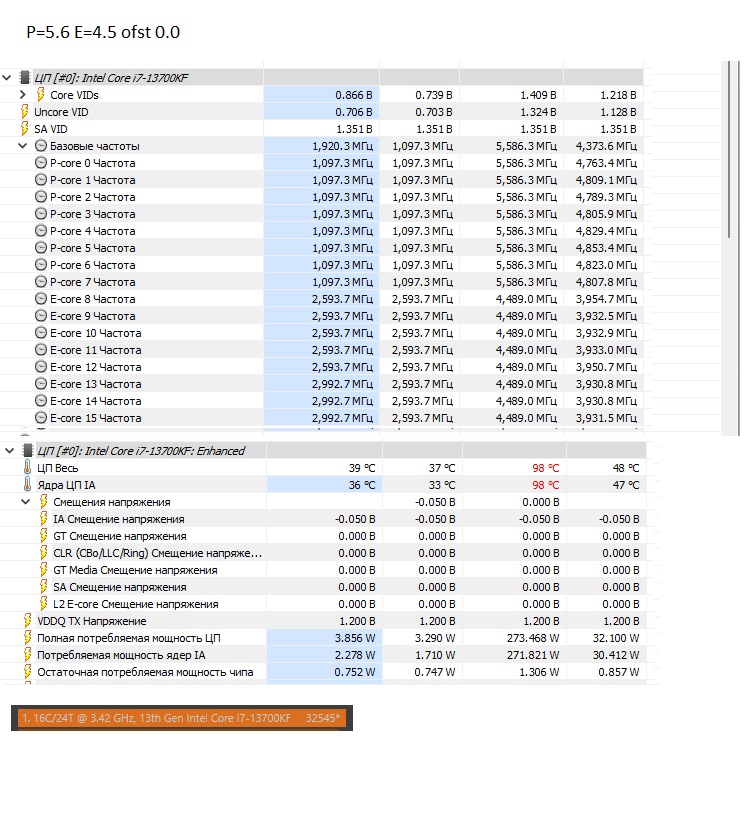Click the 0.752 W current residual chip power
749x813 pixels.
355,672
